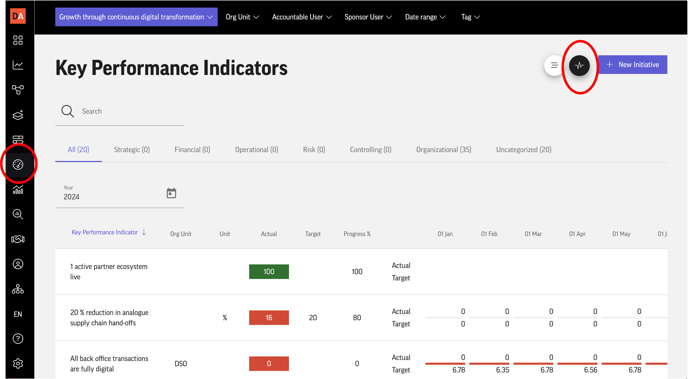This screenshot has width=688, height=379.
Task: Switch to list view with the lines icon
Action: (554, 65)
